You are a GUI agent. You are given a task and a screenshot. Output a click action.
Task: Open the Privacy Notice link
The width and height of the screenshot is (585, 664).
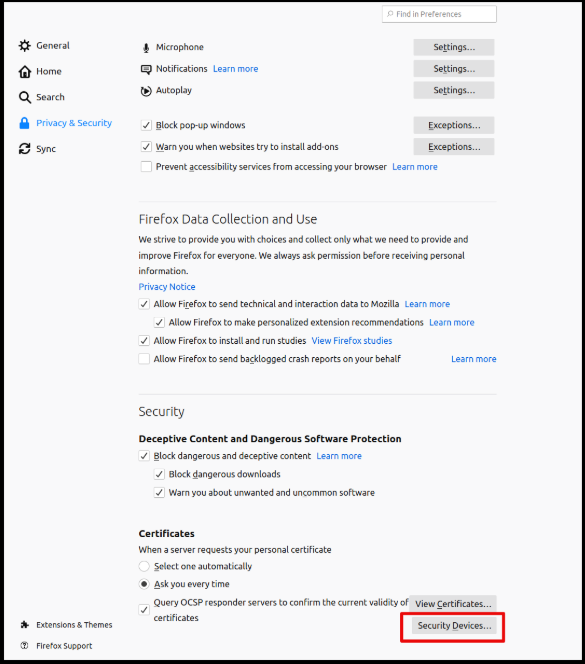(167, 287)
